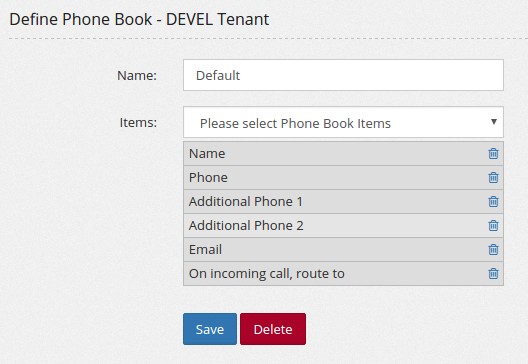
Task: Click the 'Items:' field label
Action: tap(138, 123)
